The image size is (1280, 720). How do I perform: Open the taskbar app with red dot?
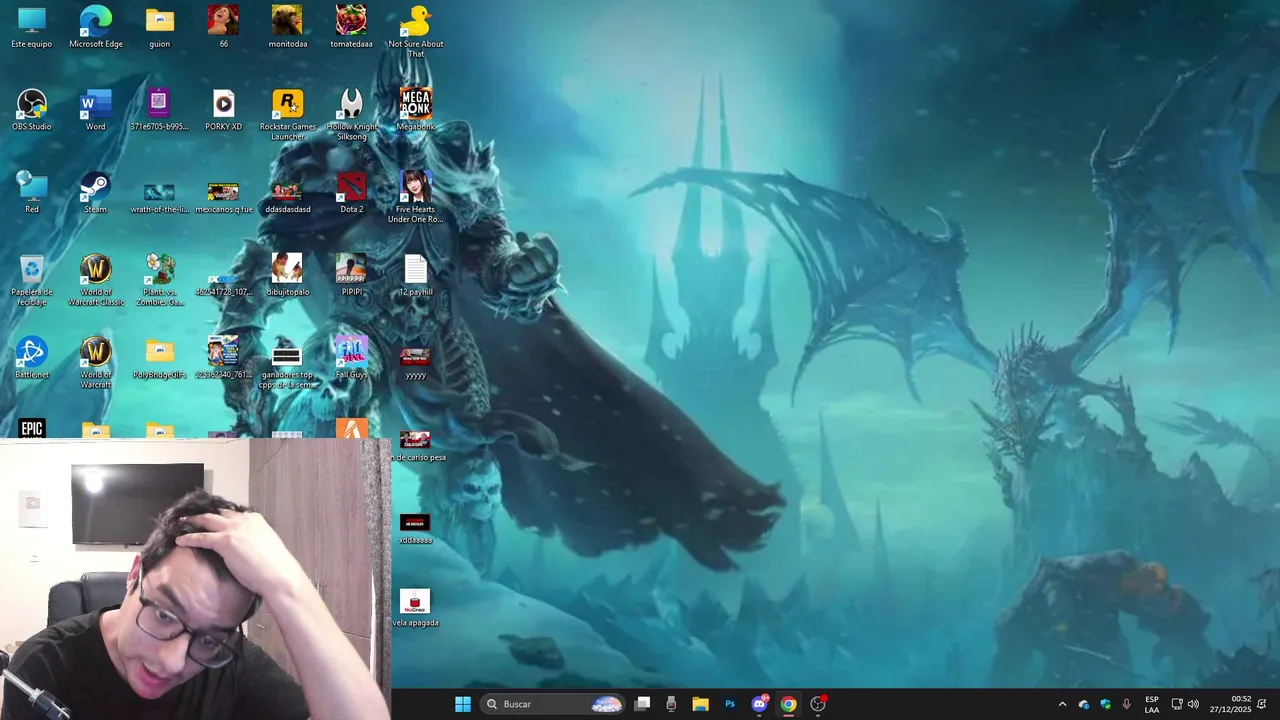pos(818,704)
